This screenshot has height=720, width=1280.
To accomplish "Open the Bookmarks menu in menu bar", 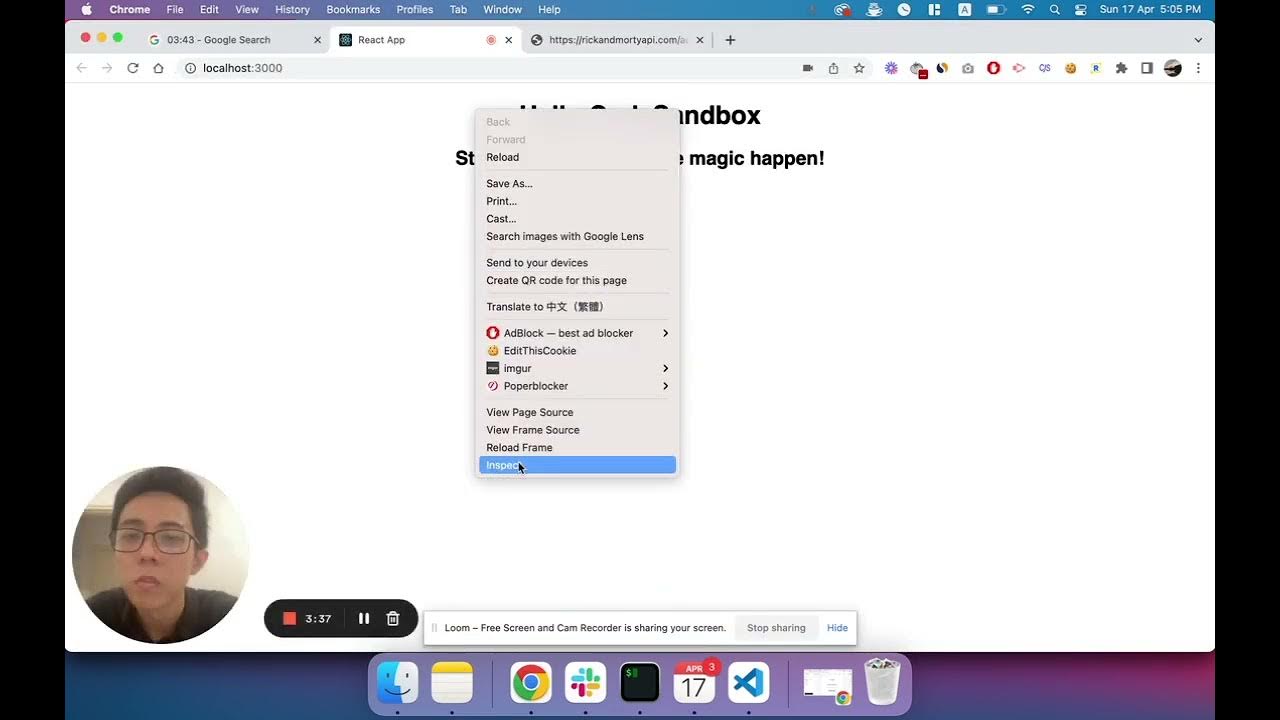I will (353, 9).
